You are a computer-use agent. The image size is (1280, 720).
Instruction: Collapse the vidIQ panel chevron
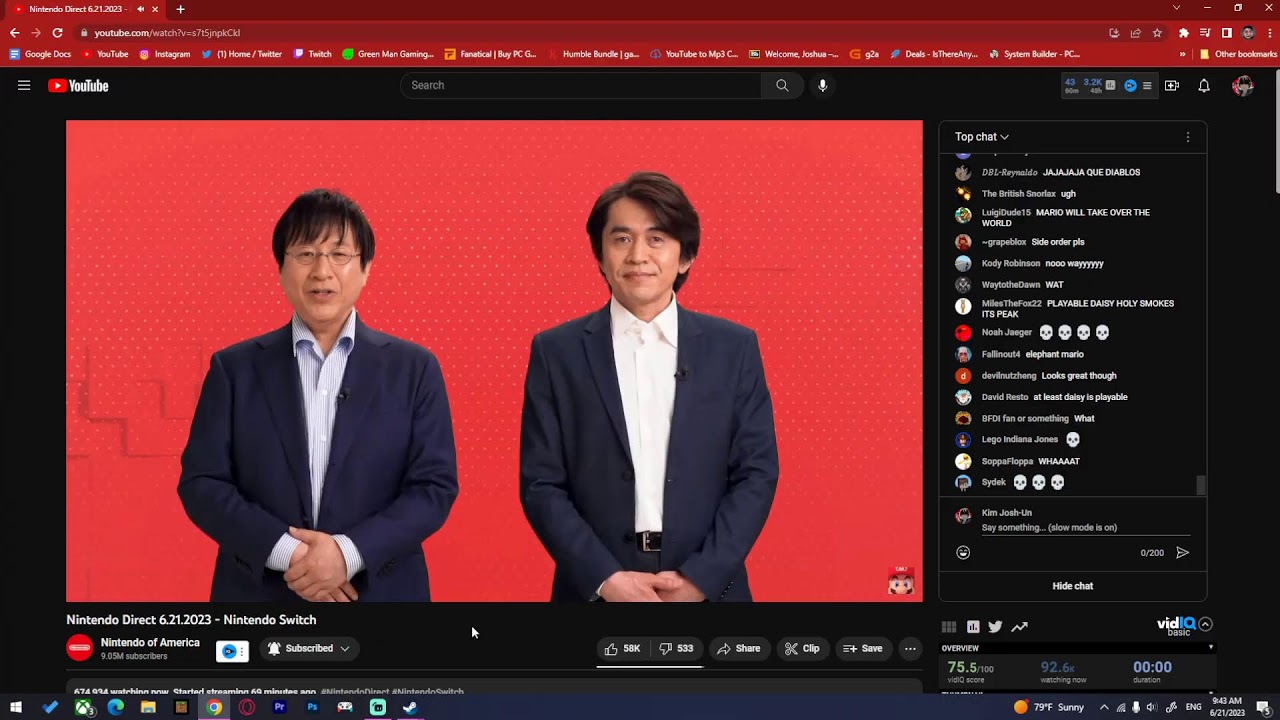pyautogui.click(x=1205, y=624)
